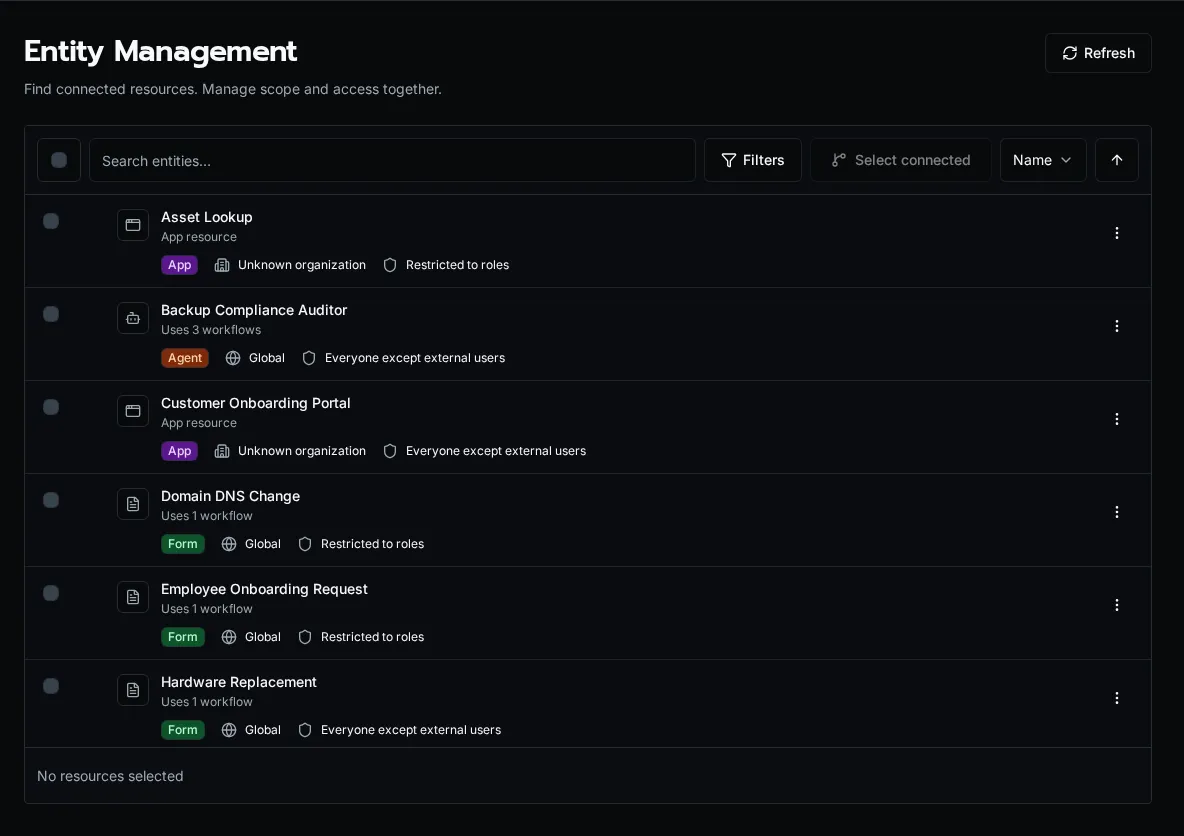1184x836 pixels.
Task: Click shield icon in Domain DNS Change row
Action: pos(305,544)
